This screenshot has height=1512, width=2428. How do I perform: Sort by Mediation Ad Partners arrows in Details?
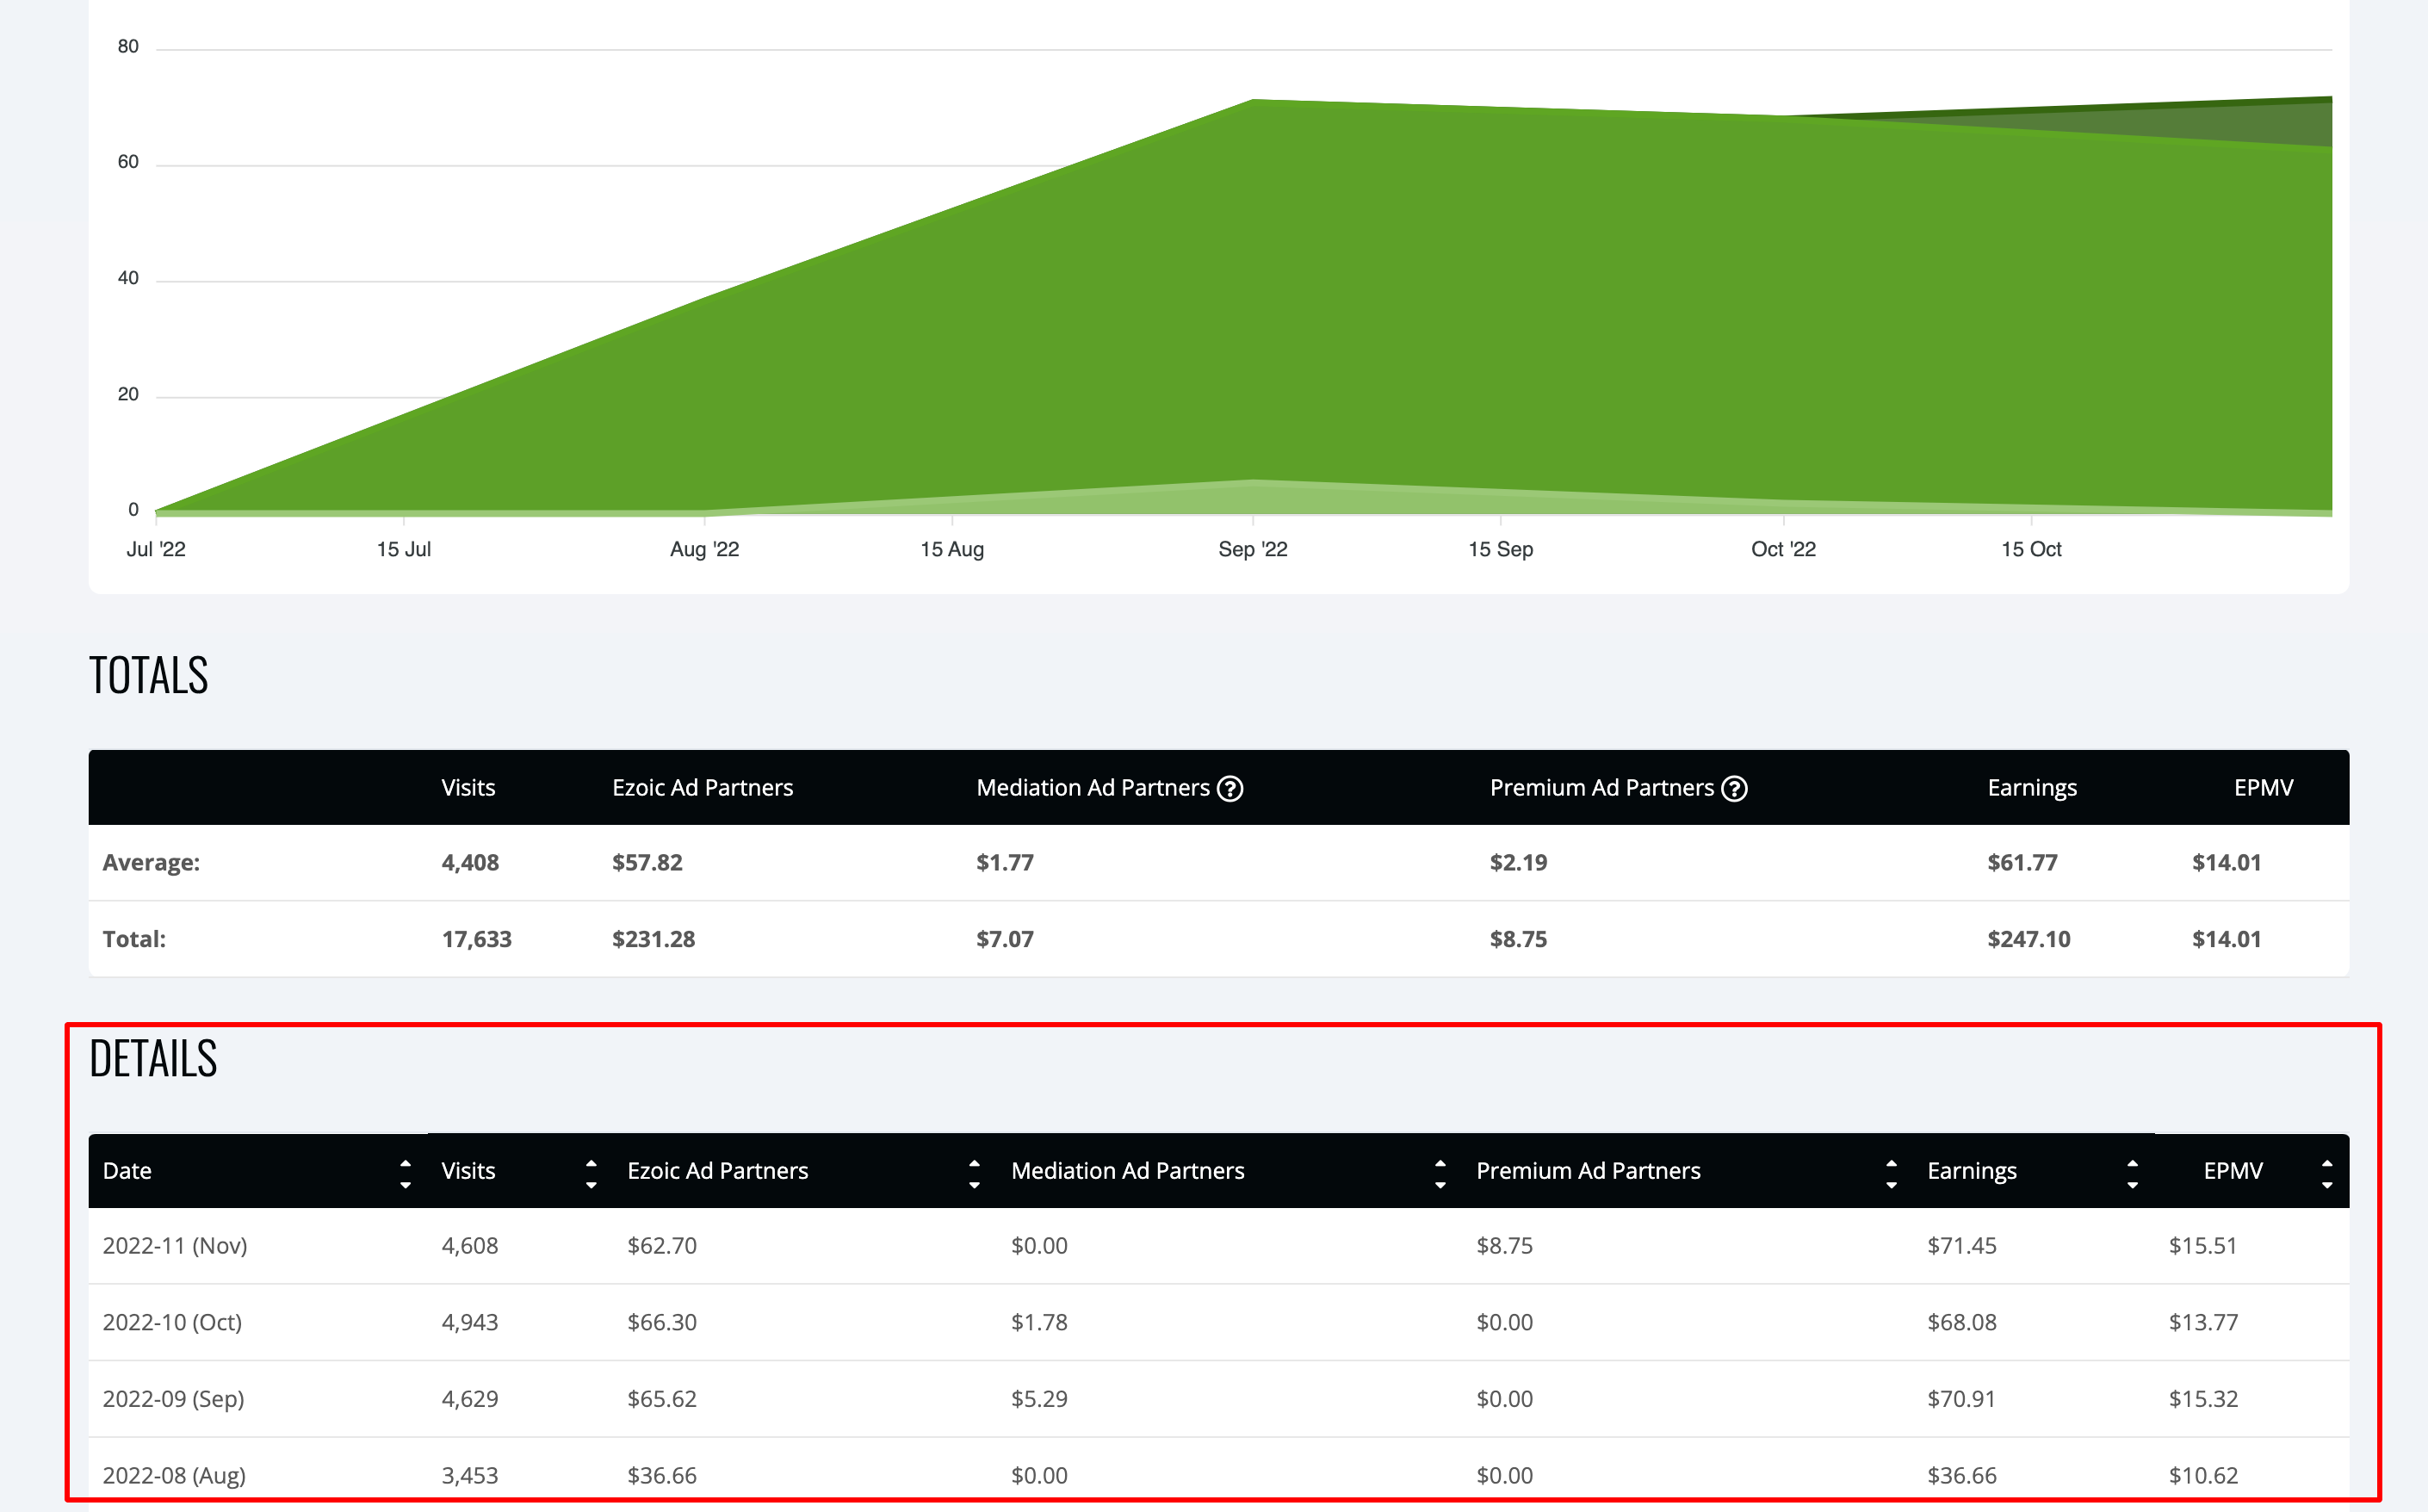coord(1440,1173)
